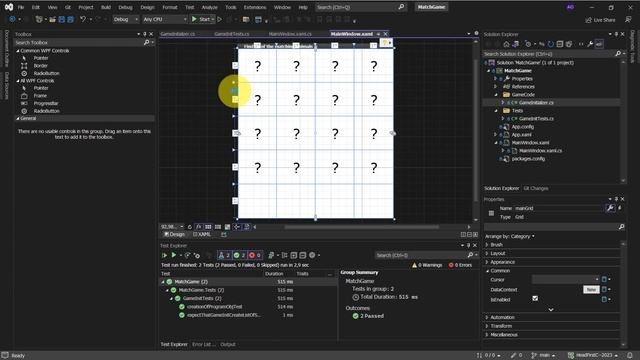Open the Debug configuration dropdown
The image size is (640, 360).
[126, 19]
